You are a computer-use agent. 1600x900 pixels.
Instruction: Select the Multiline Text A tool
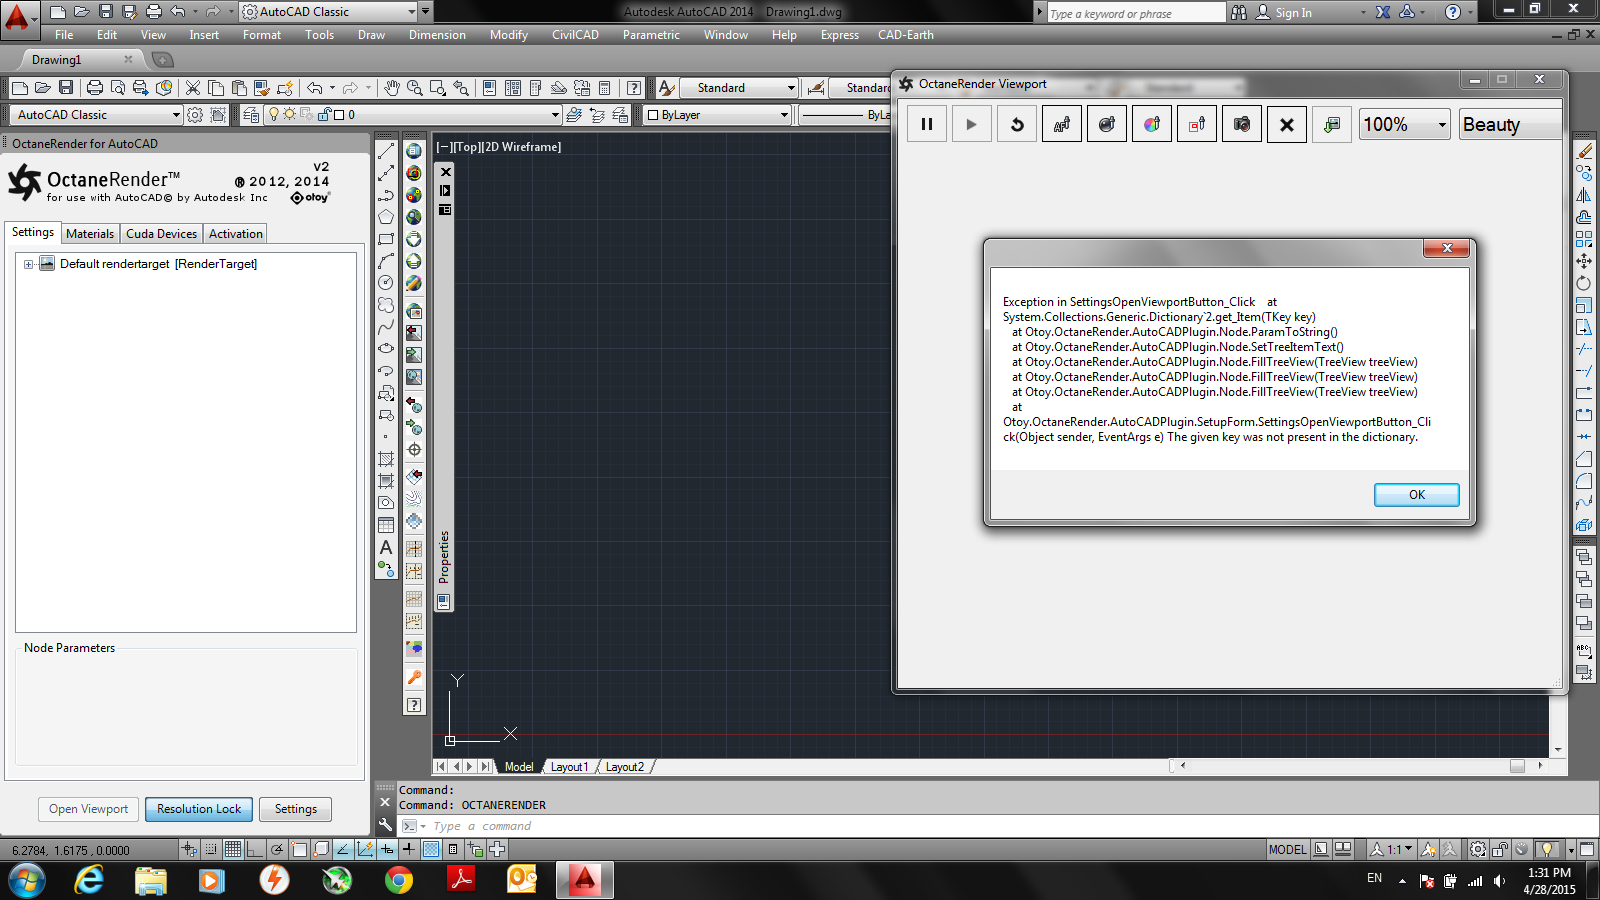click(x=386, y=547)
